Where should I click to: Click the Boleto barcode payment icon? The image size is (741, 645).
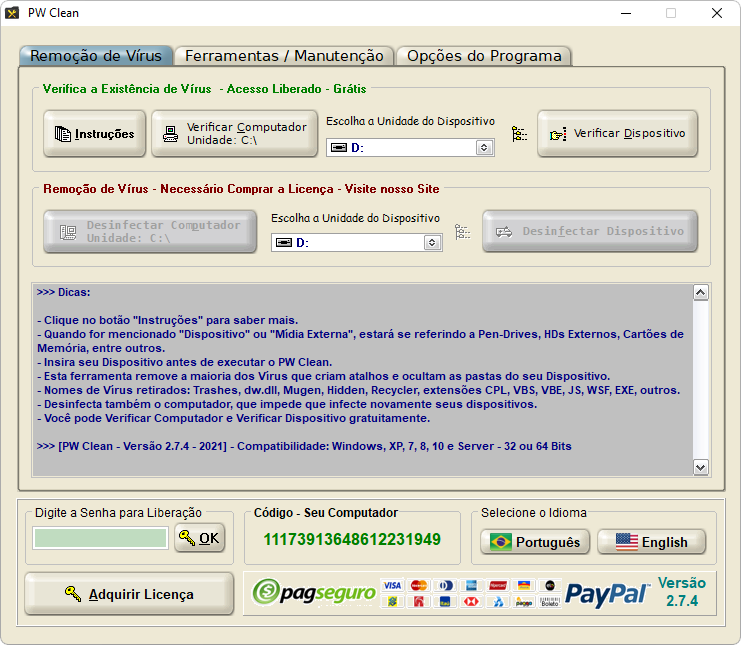click(549, 602)
